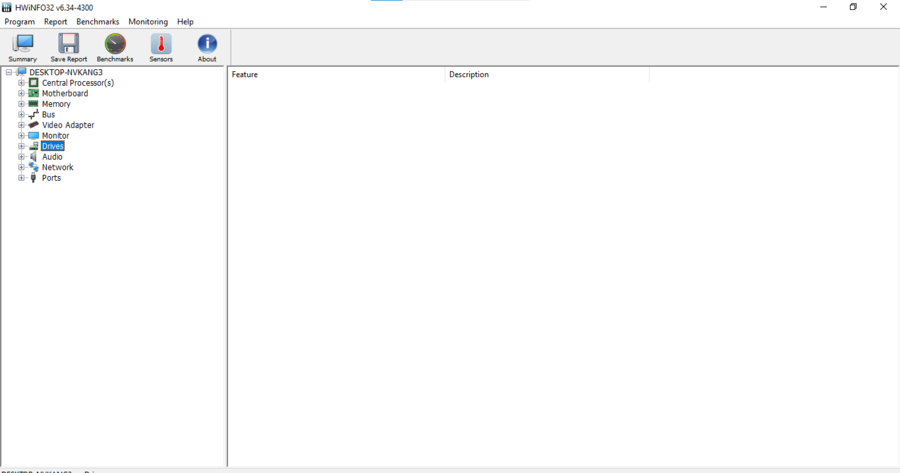Open the Sensors thermometer icon
Screen dimensions: 900x473
coord(161,44)
